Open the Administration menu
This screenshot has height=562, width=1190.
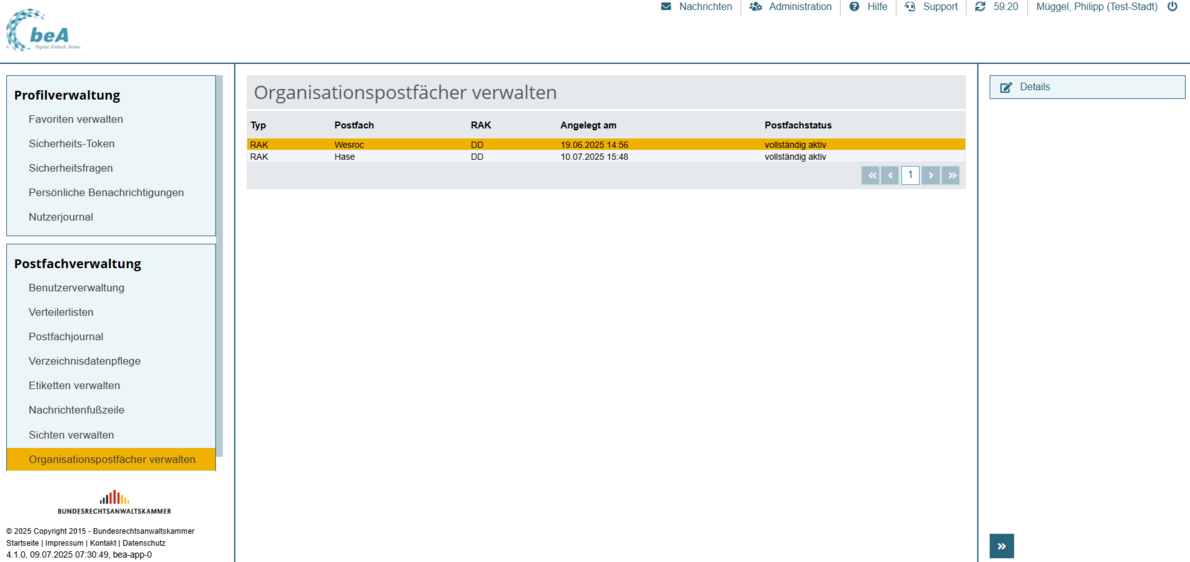pyautogui.click(x=790, y=7)
